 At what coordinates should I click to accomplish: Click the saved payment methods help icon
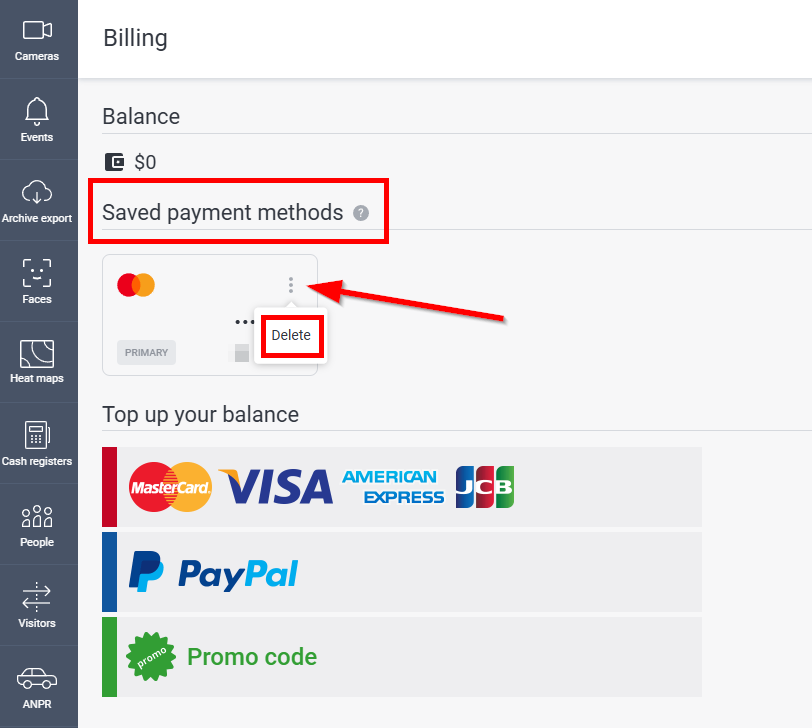click(361, 213)
